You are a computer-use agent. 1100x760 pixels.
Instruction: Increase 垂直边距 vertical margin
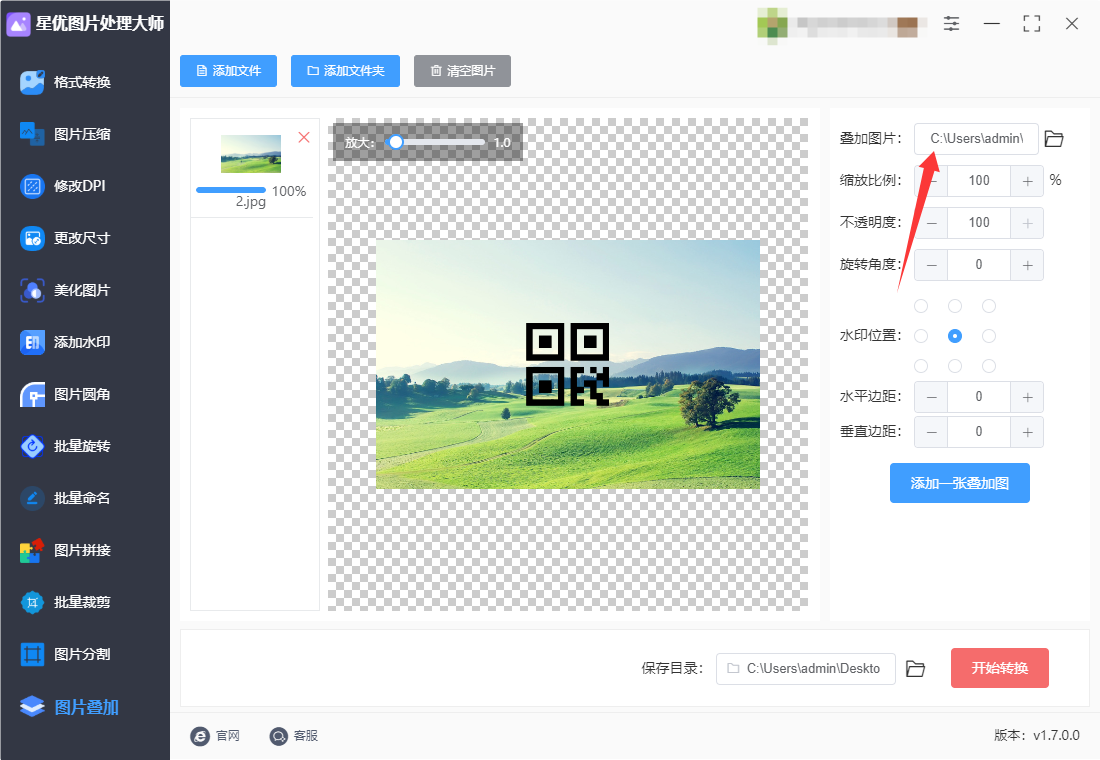click(x=1027, y=432)
